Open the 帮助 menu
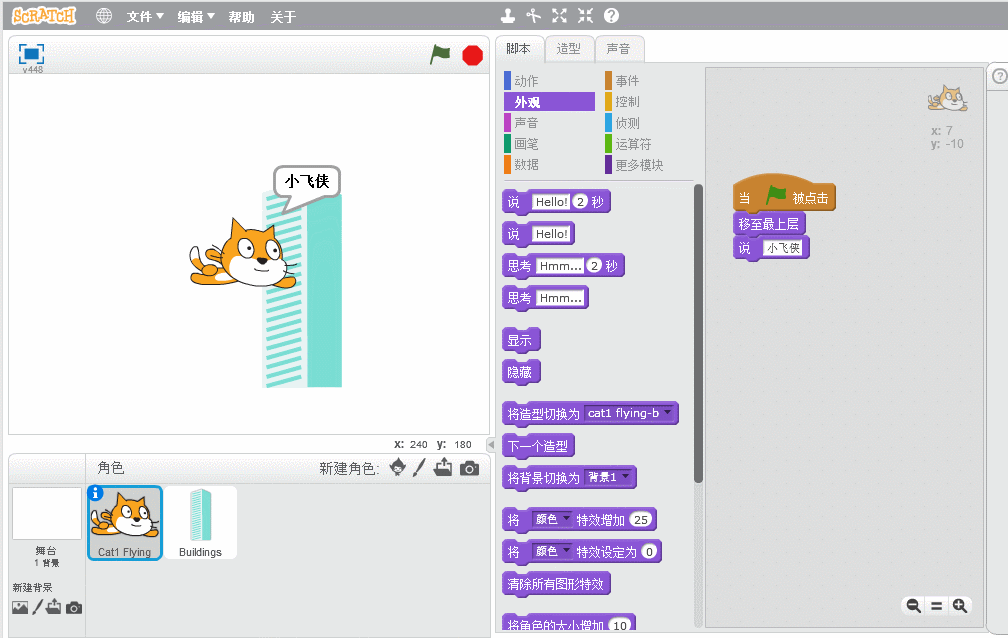 coord(242,17)
